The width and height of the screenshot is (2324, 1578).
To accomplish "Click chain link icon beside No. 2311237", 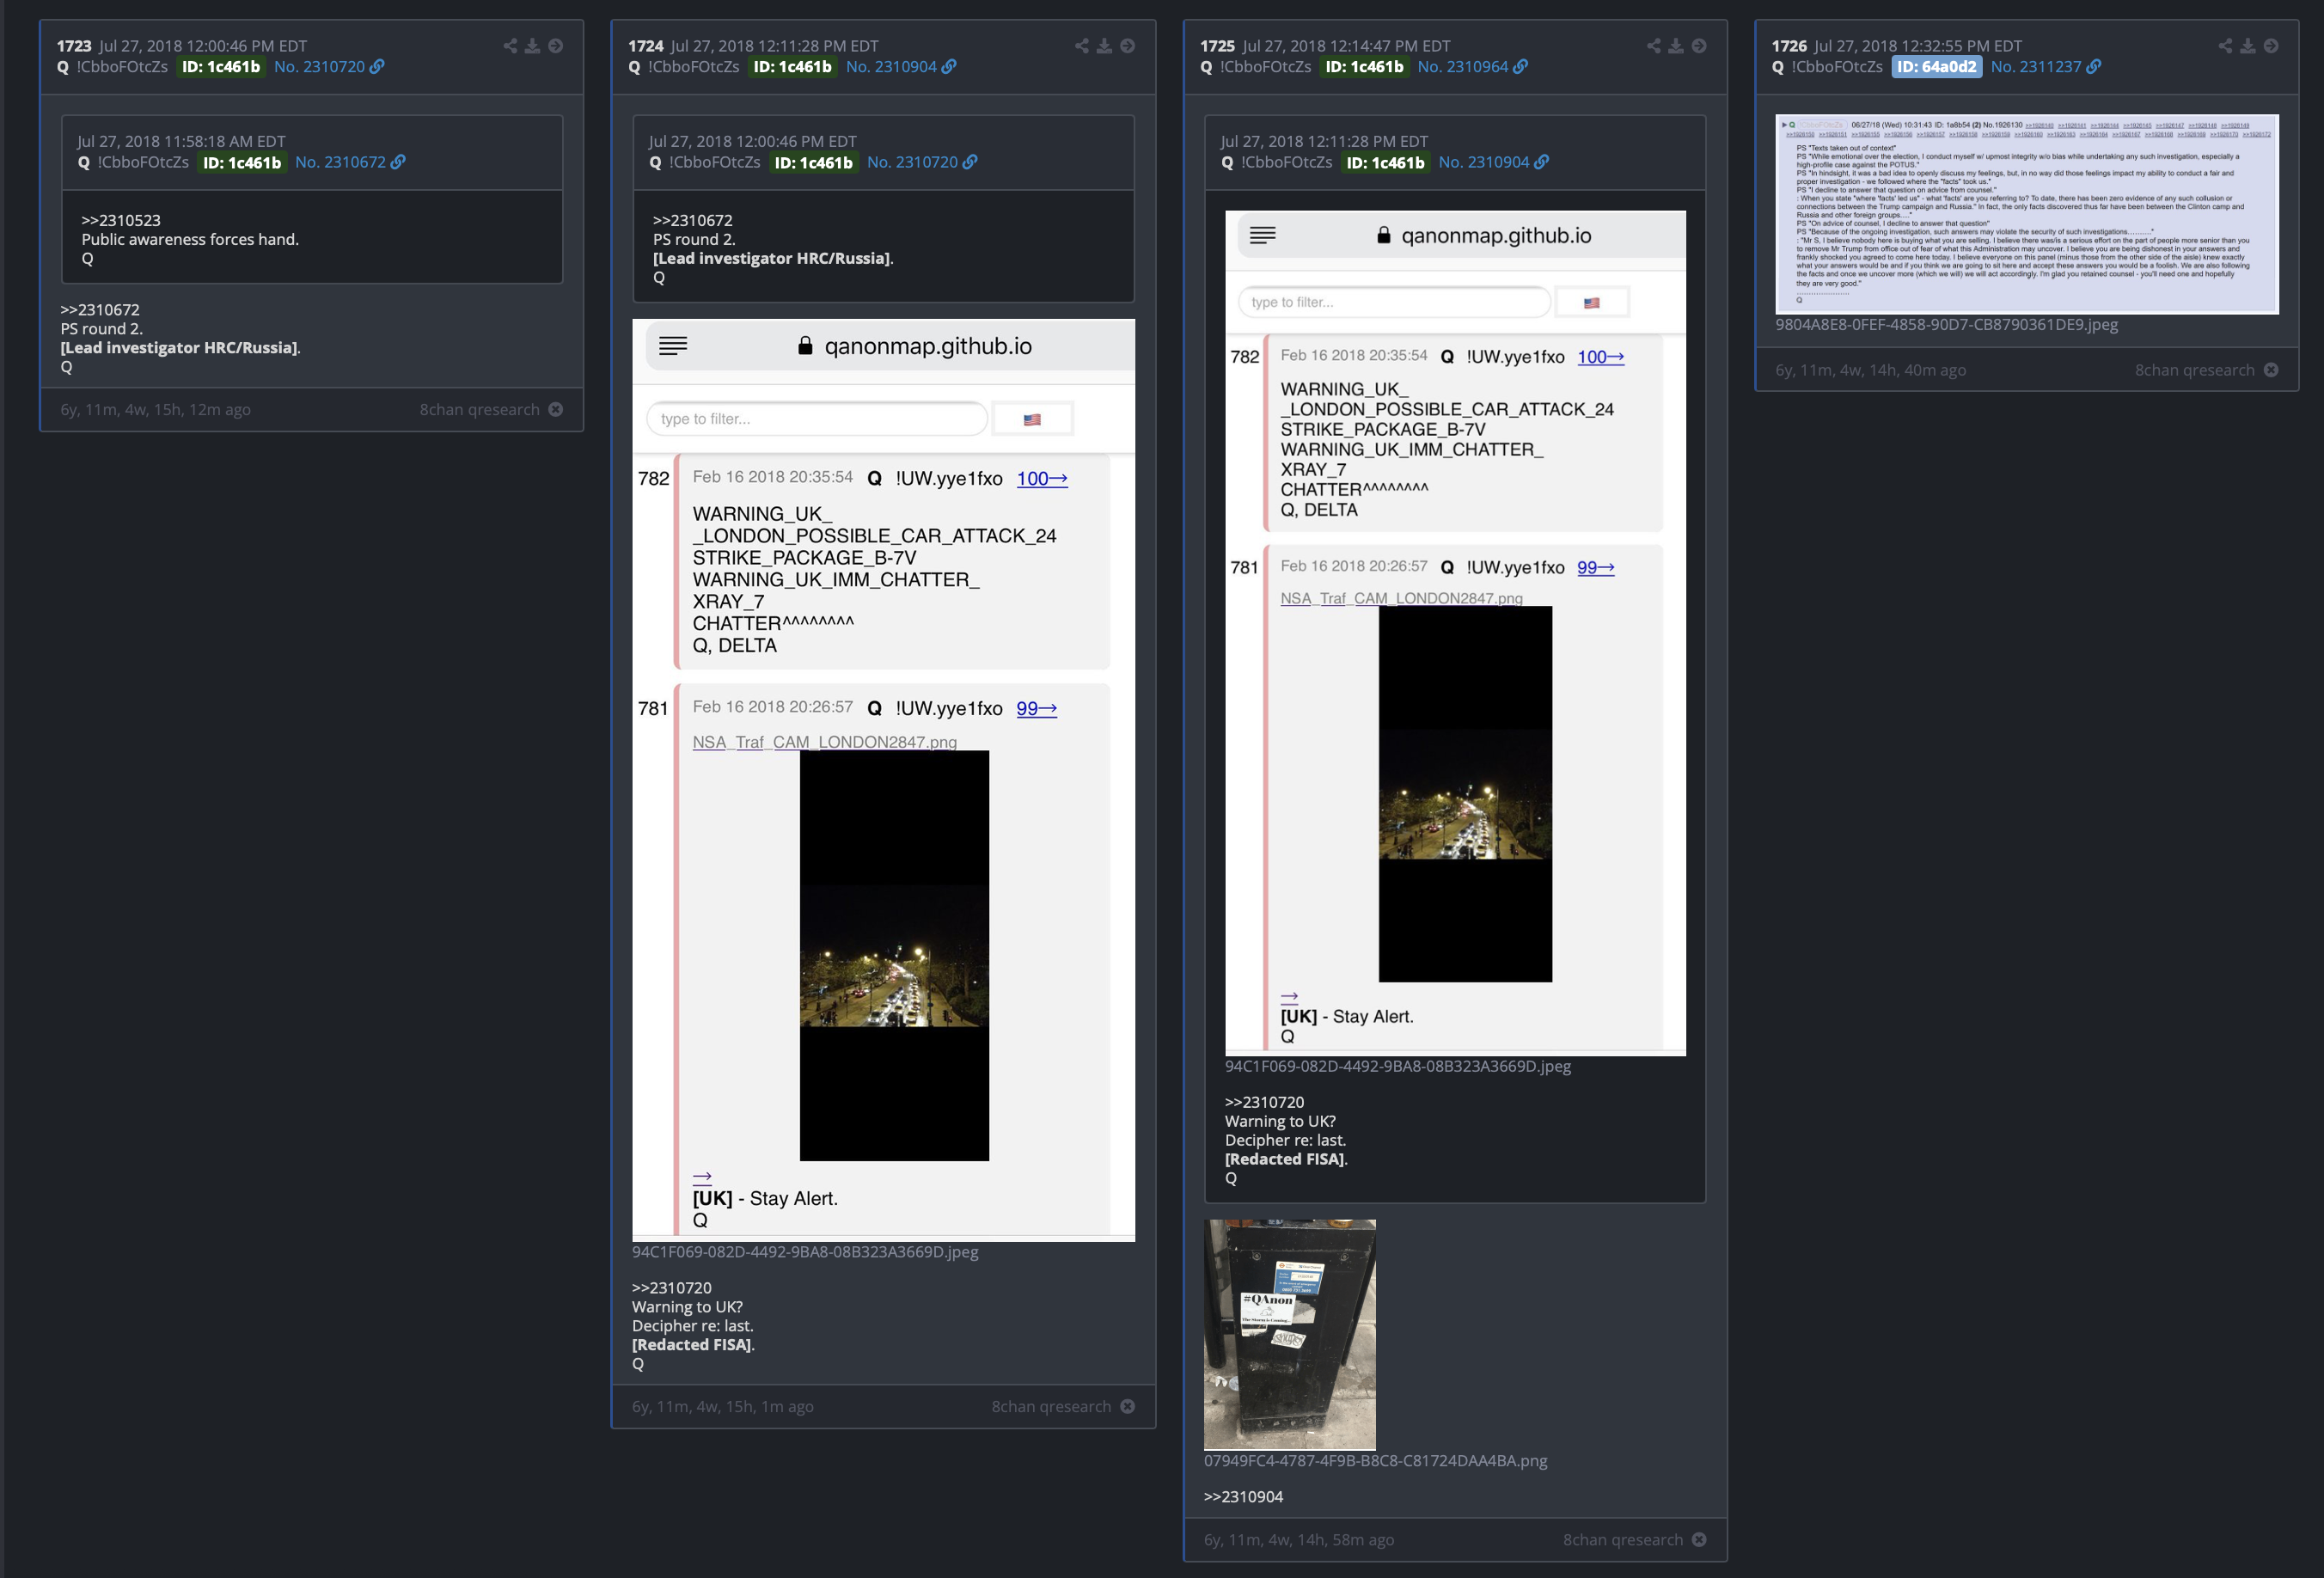I will pyautogui.click(x=2094, y=67).
